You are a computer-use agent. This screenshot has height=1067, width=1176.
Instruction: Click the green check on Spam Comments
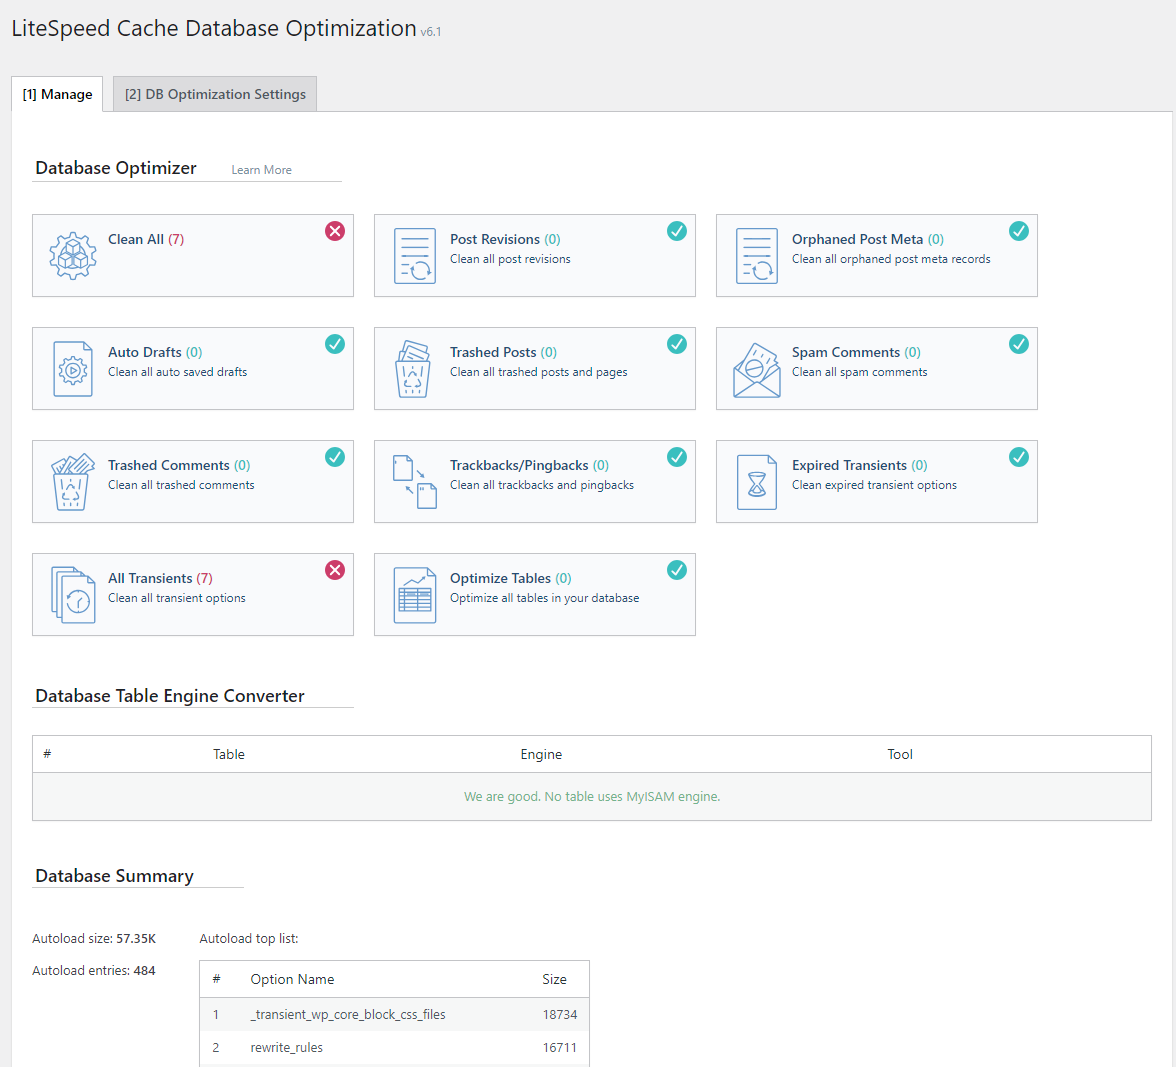tap(1019, 344)
